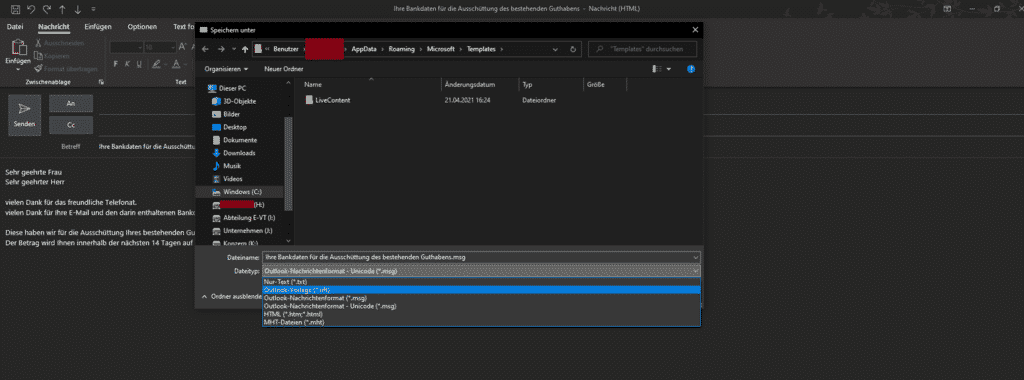Open the recent locations dropdown arrow
The width and height of the screenshot is (1024, 380).
234,49
